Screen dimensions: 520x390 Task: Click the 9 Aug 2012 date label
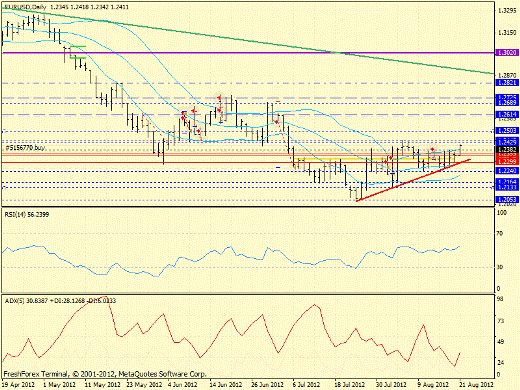[433, 384]
